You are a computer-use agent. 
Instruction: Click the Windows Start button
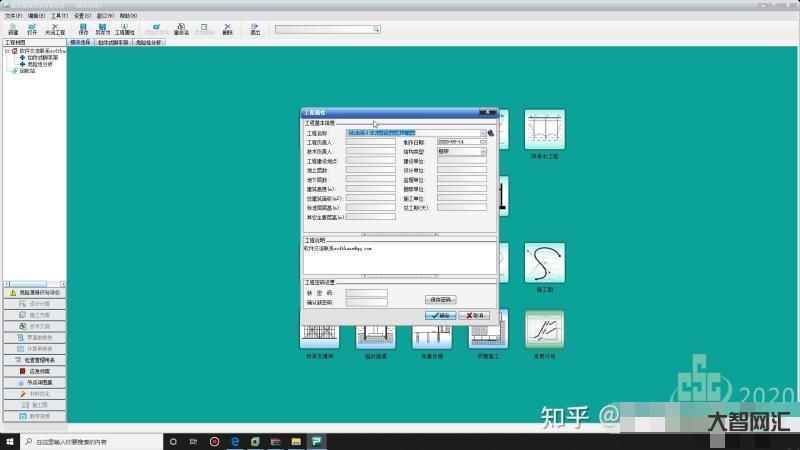(9, 441)
